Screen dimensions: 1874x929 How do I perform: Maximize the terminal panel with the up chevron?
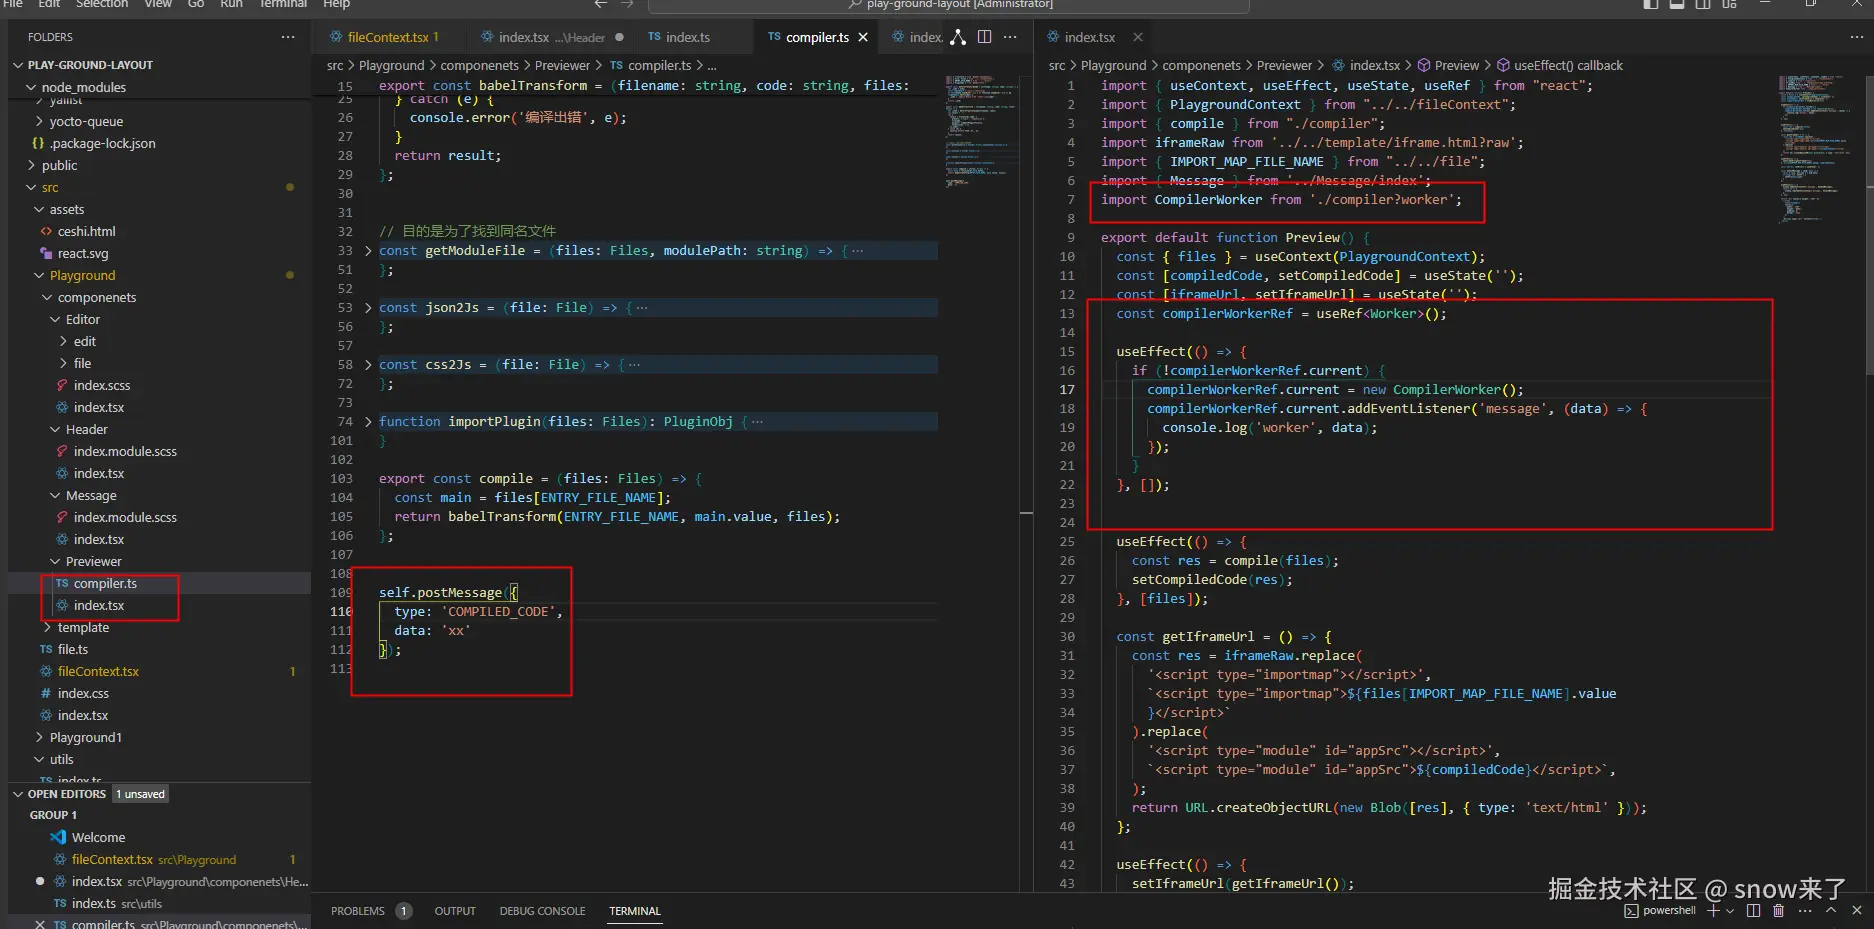coord(1831,911)
